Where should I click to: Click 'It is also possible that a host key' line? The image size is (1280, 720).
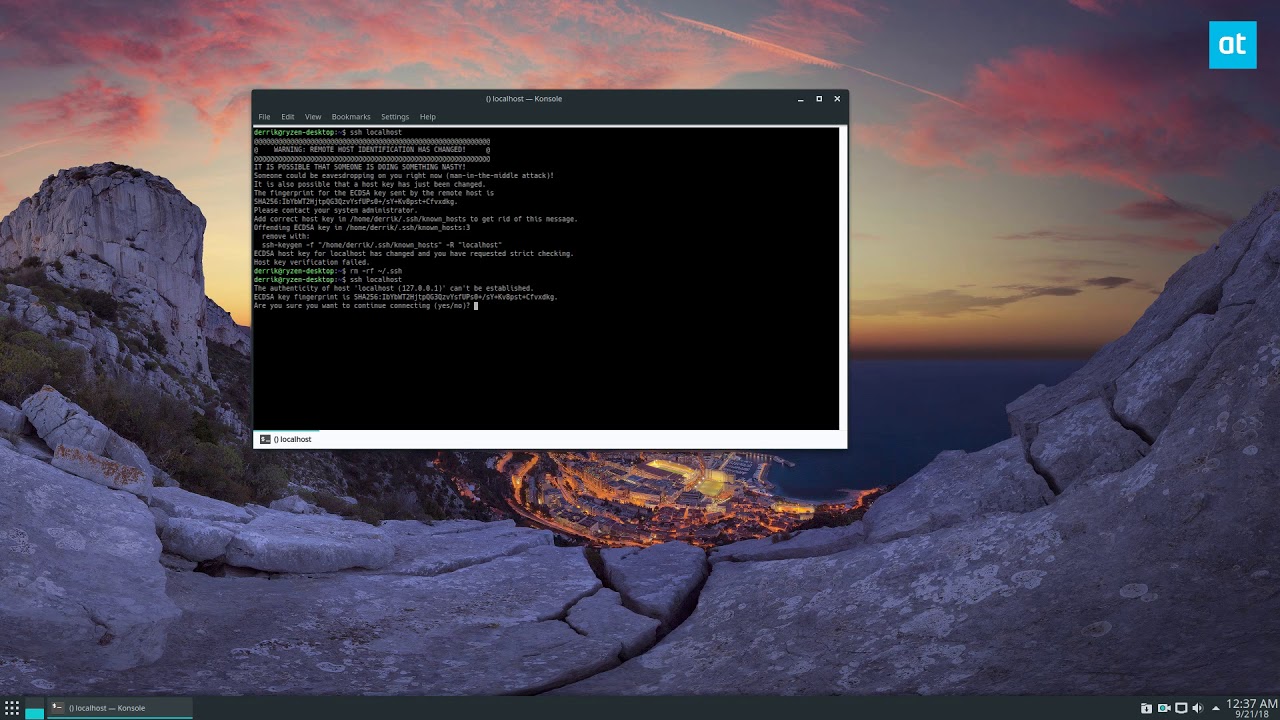pos(370,184)
